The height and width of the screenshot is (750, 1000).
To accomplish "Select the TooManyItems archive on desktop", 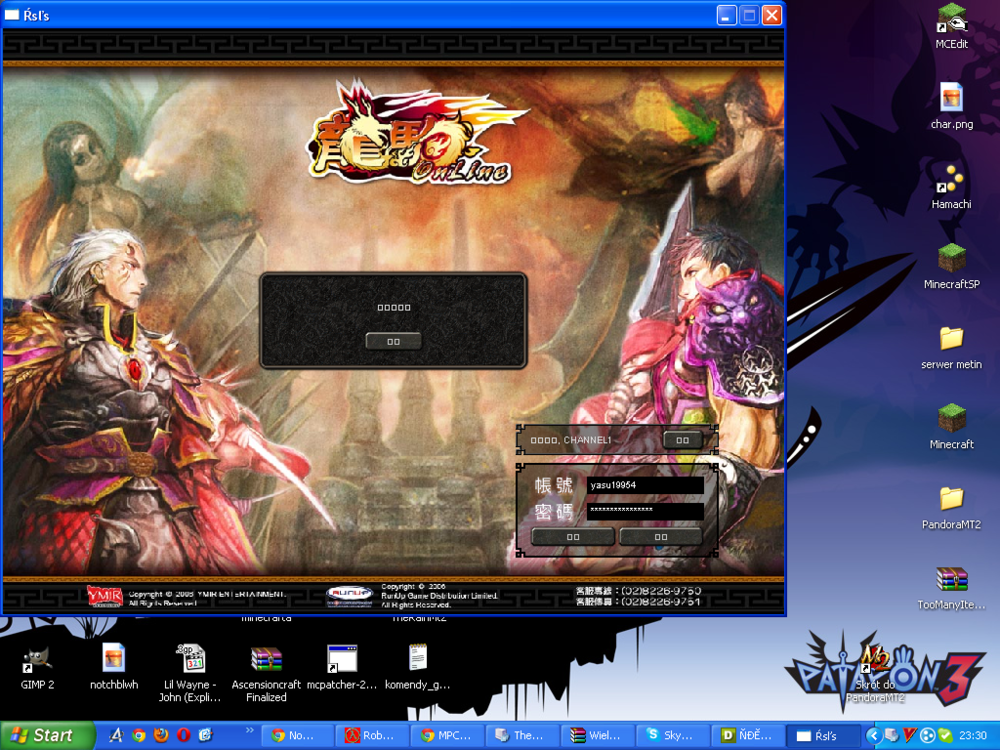I will tap(951, 588).
